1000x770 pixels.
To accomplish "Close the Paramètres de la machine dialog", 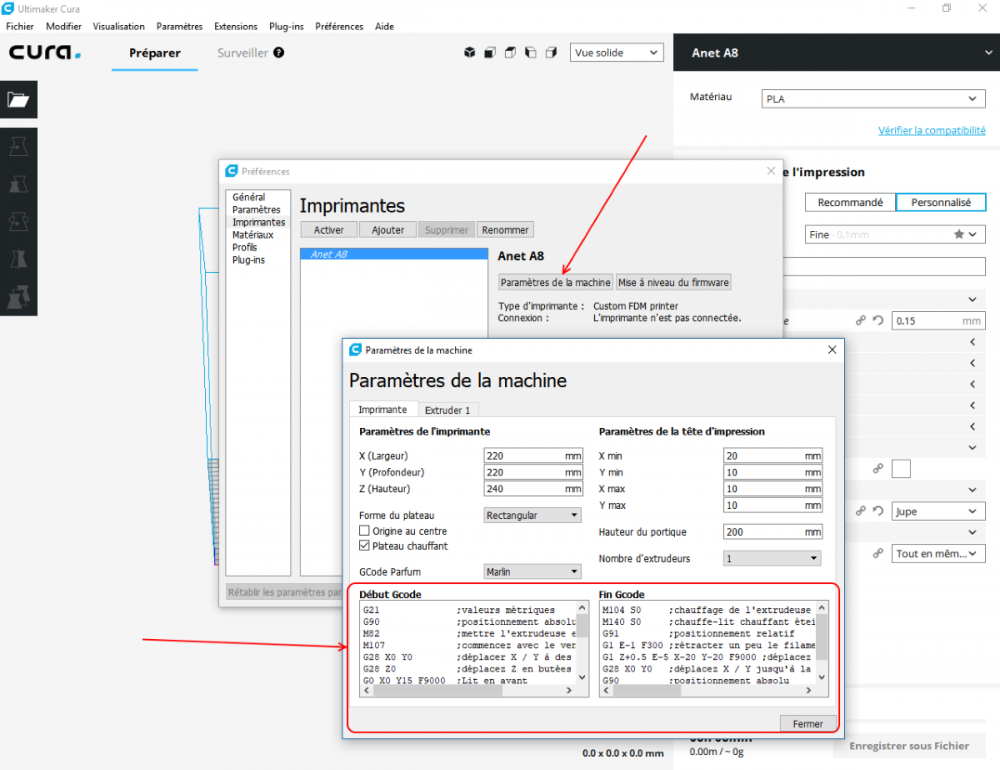I will click(832, 350).
